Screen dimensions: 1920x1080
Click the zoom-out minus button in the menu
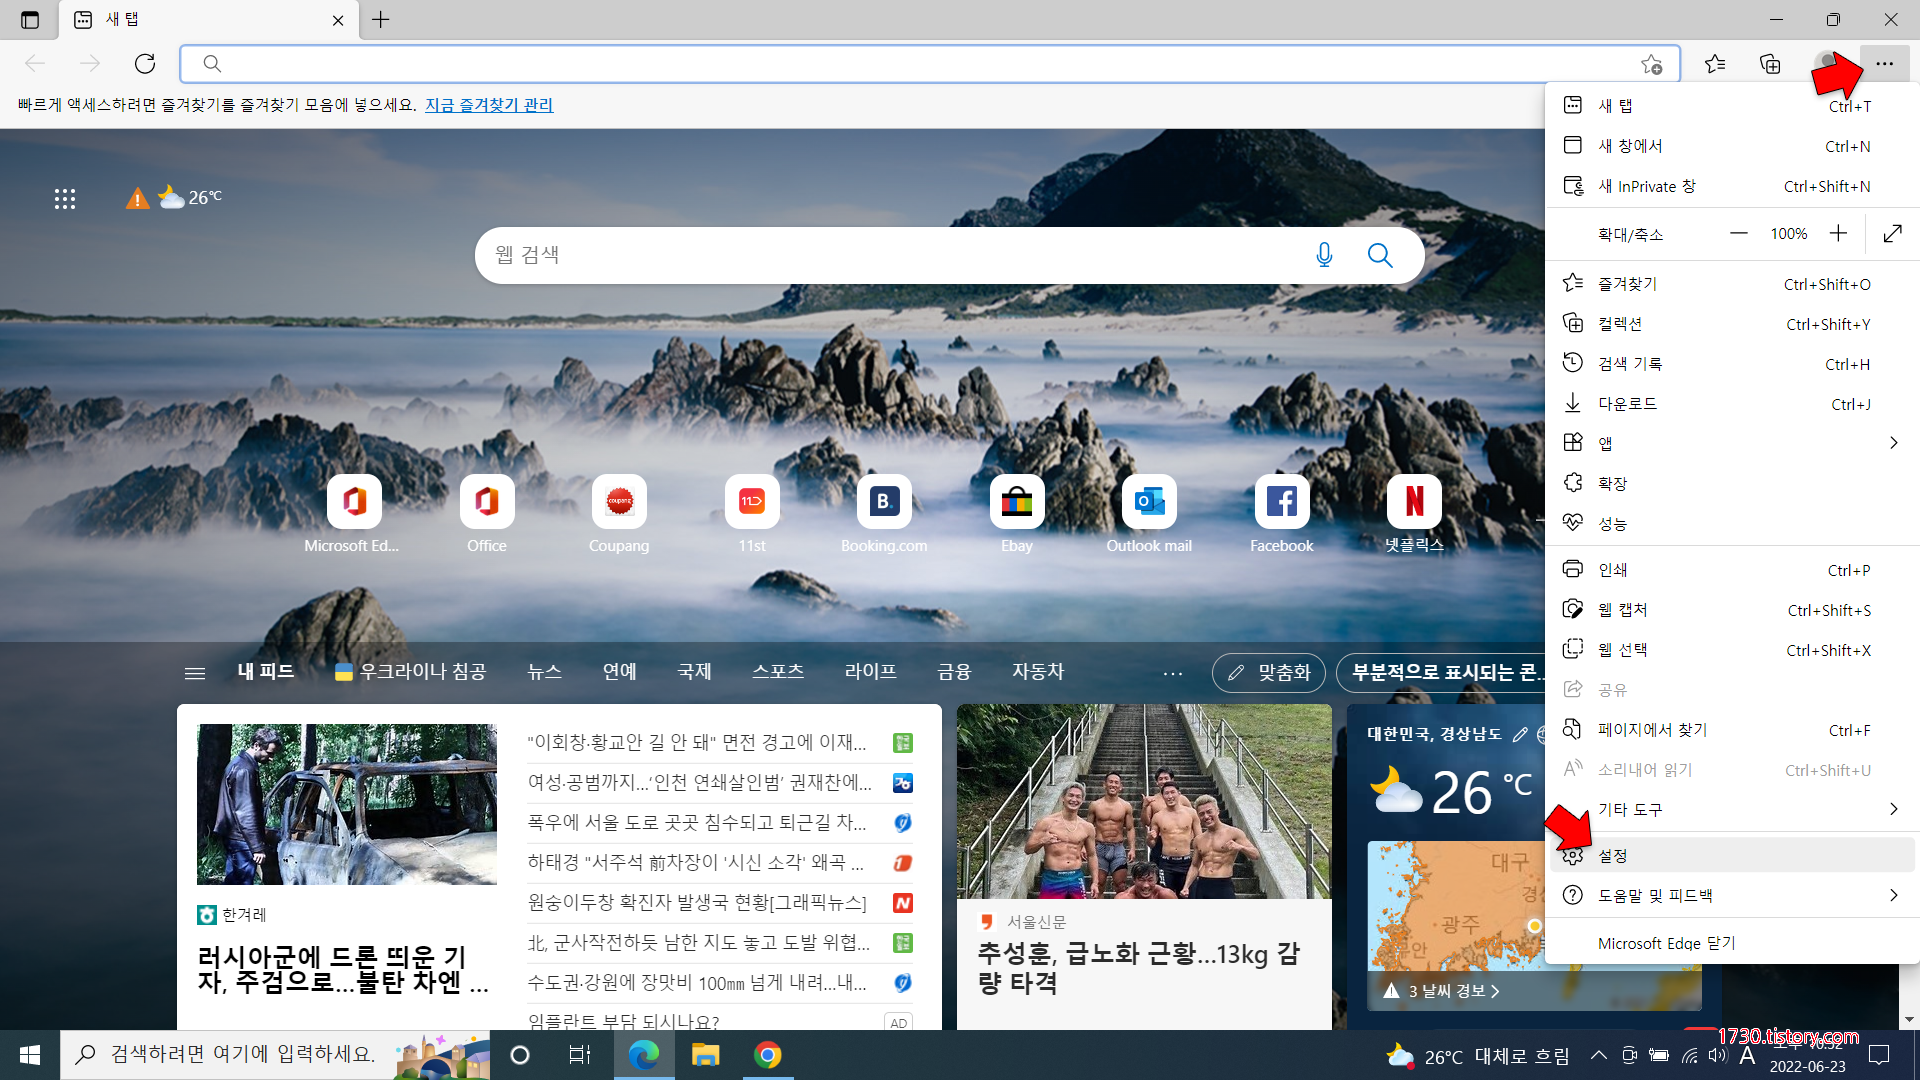point(1739,233)
